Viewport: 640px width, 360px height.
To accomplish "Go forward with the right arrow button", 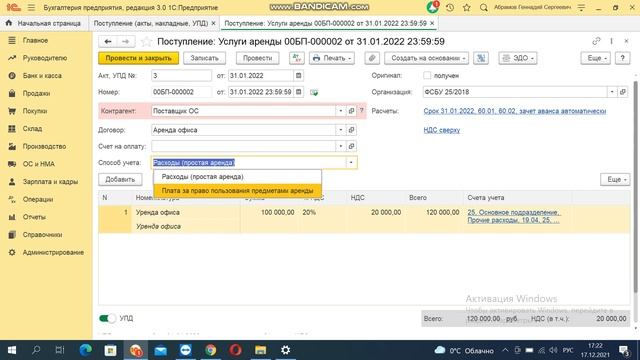I will click(126, 42).
